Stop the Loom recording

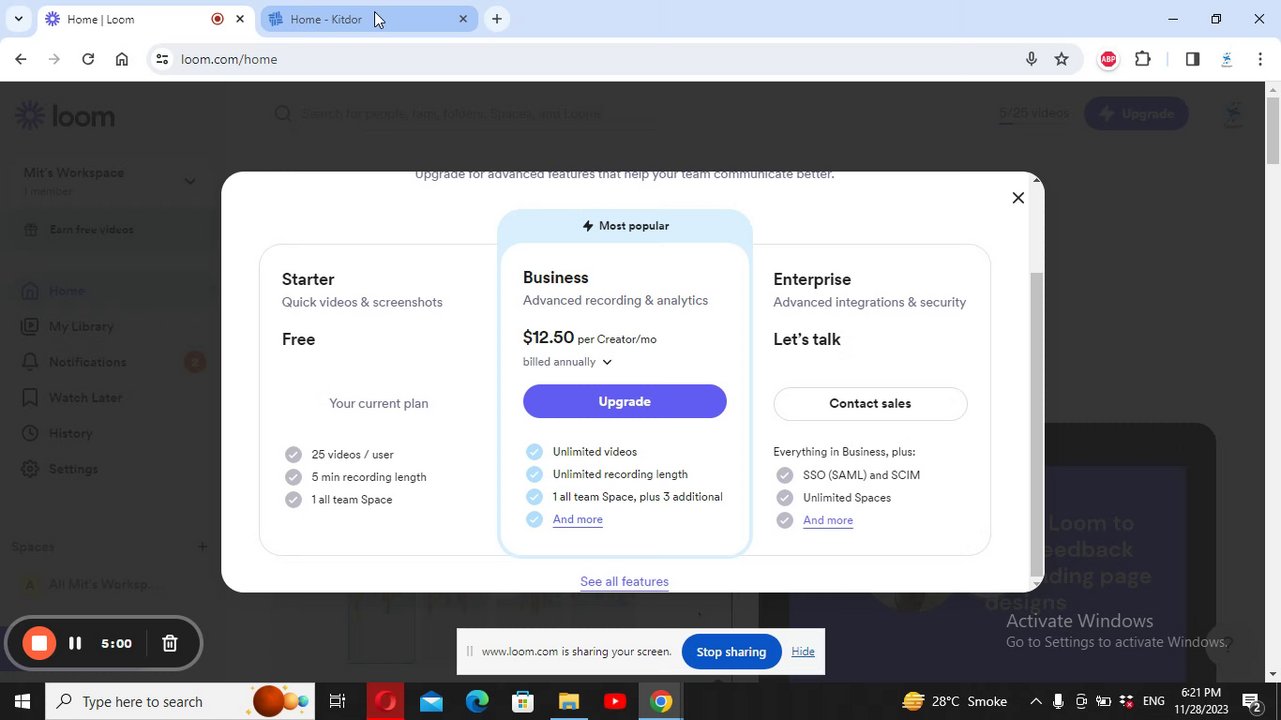pyautogui.click(x=39, y=643)
